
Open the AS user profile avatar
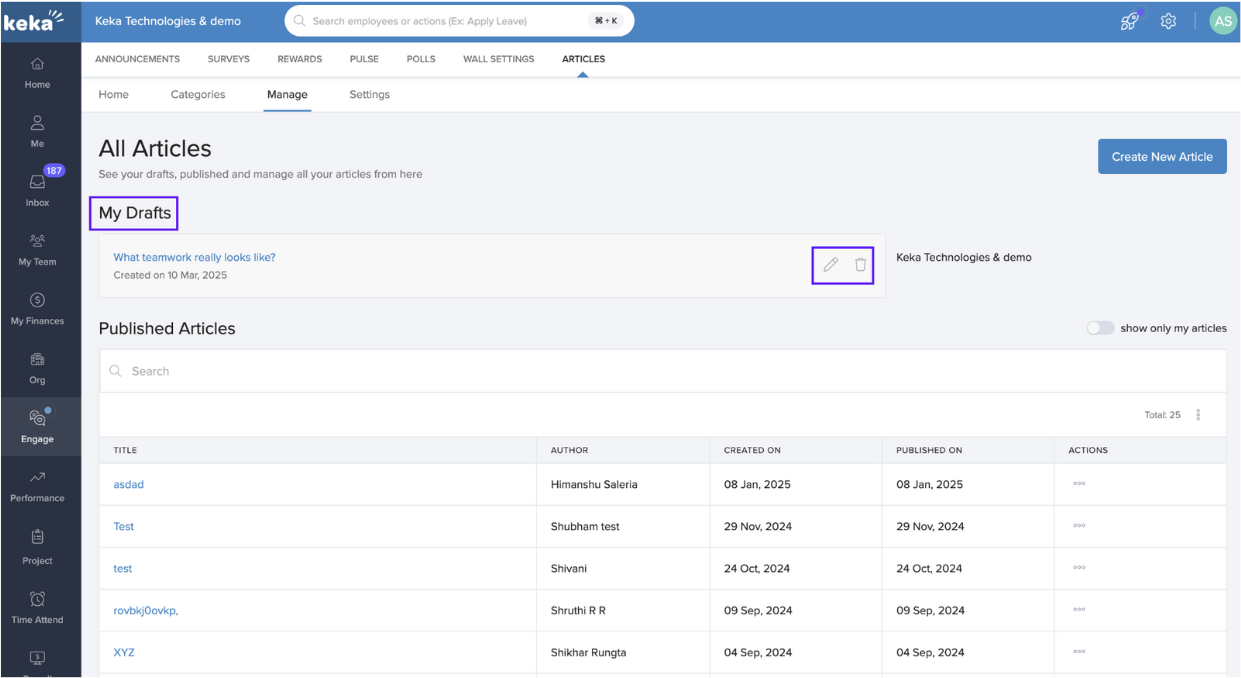[x=1222, y=21]
